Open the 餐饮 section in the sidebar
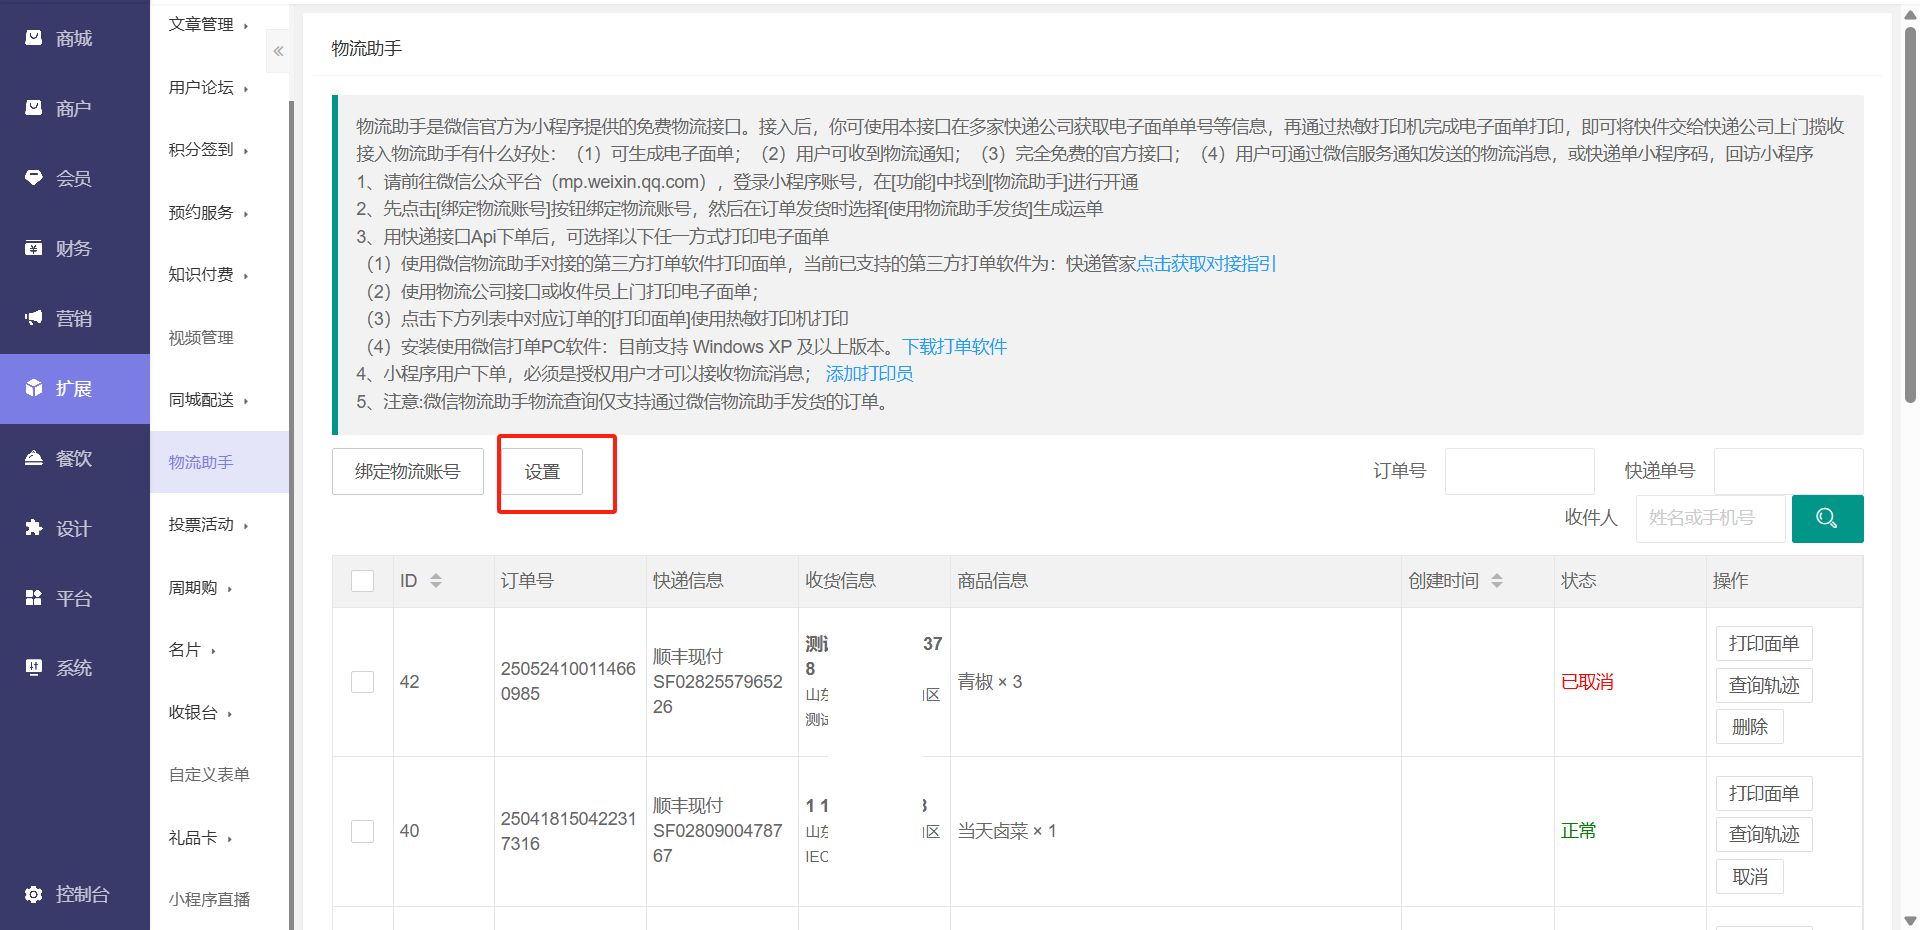 pyautogui.click(x=73, y=458)
